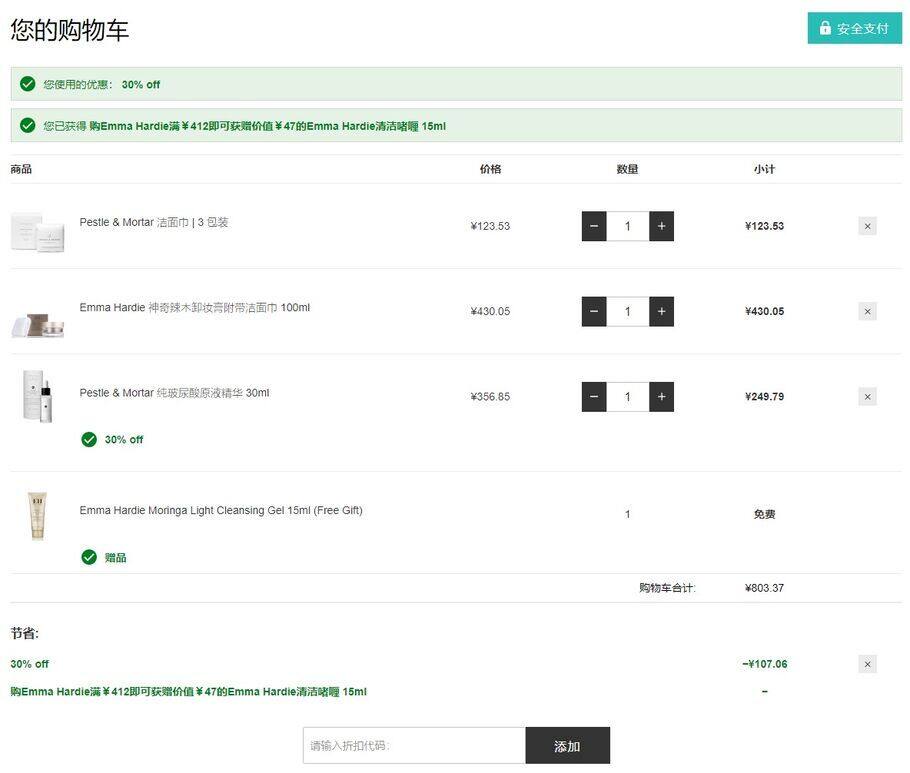Increase quantity of Emma Hardie 卸妆膏 100ml
This screenshot has width=910, height=773.
[661, 311]
